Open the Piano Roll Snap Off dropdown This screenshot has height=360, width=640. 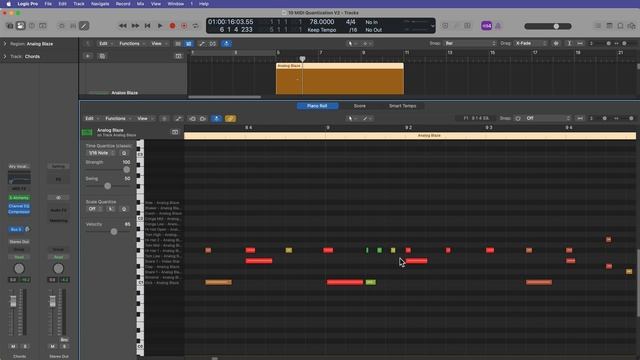pos(547,118)
